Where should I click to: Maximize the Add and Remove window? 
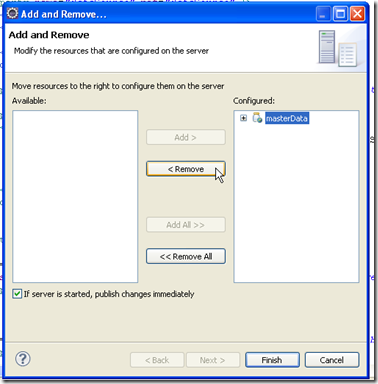(340, 14)
